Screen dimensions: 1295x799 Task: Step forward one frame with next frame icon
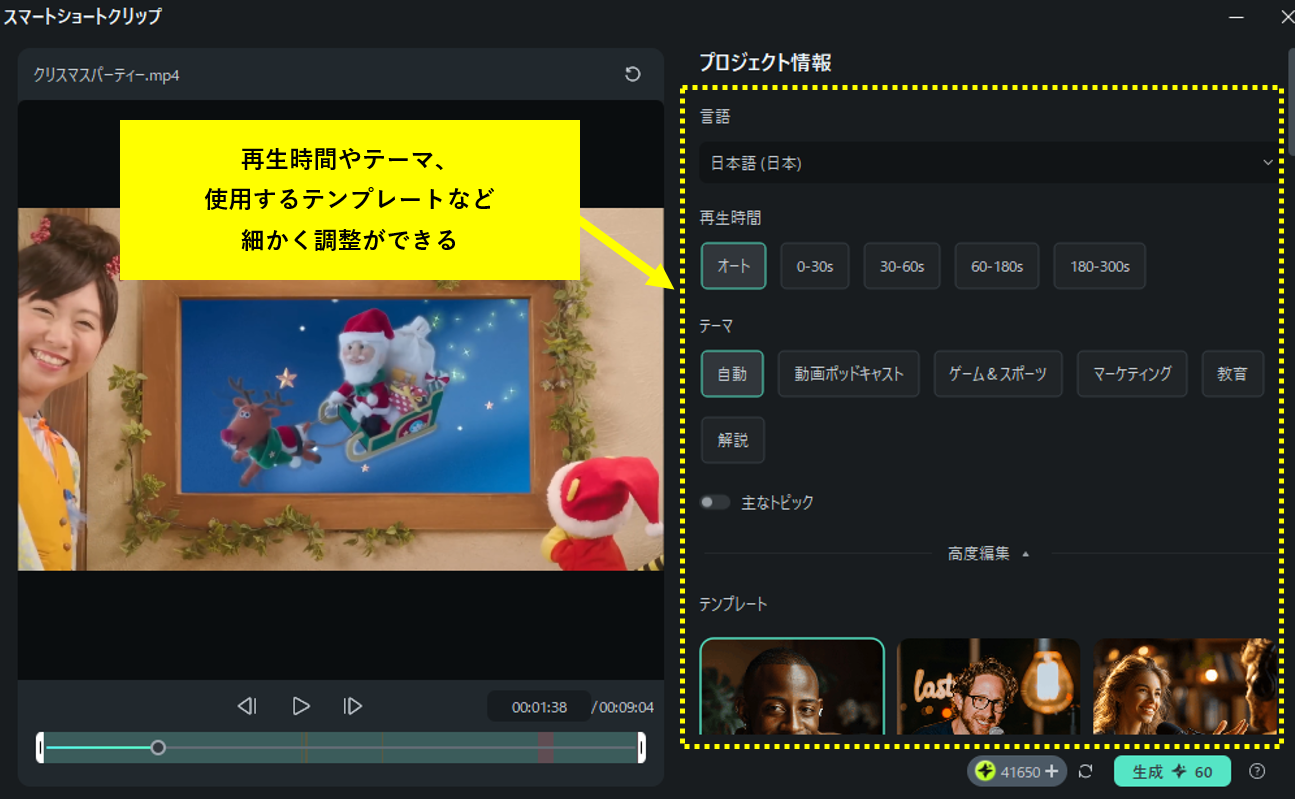(x=352, y=706)
